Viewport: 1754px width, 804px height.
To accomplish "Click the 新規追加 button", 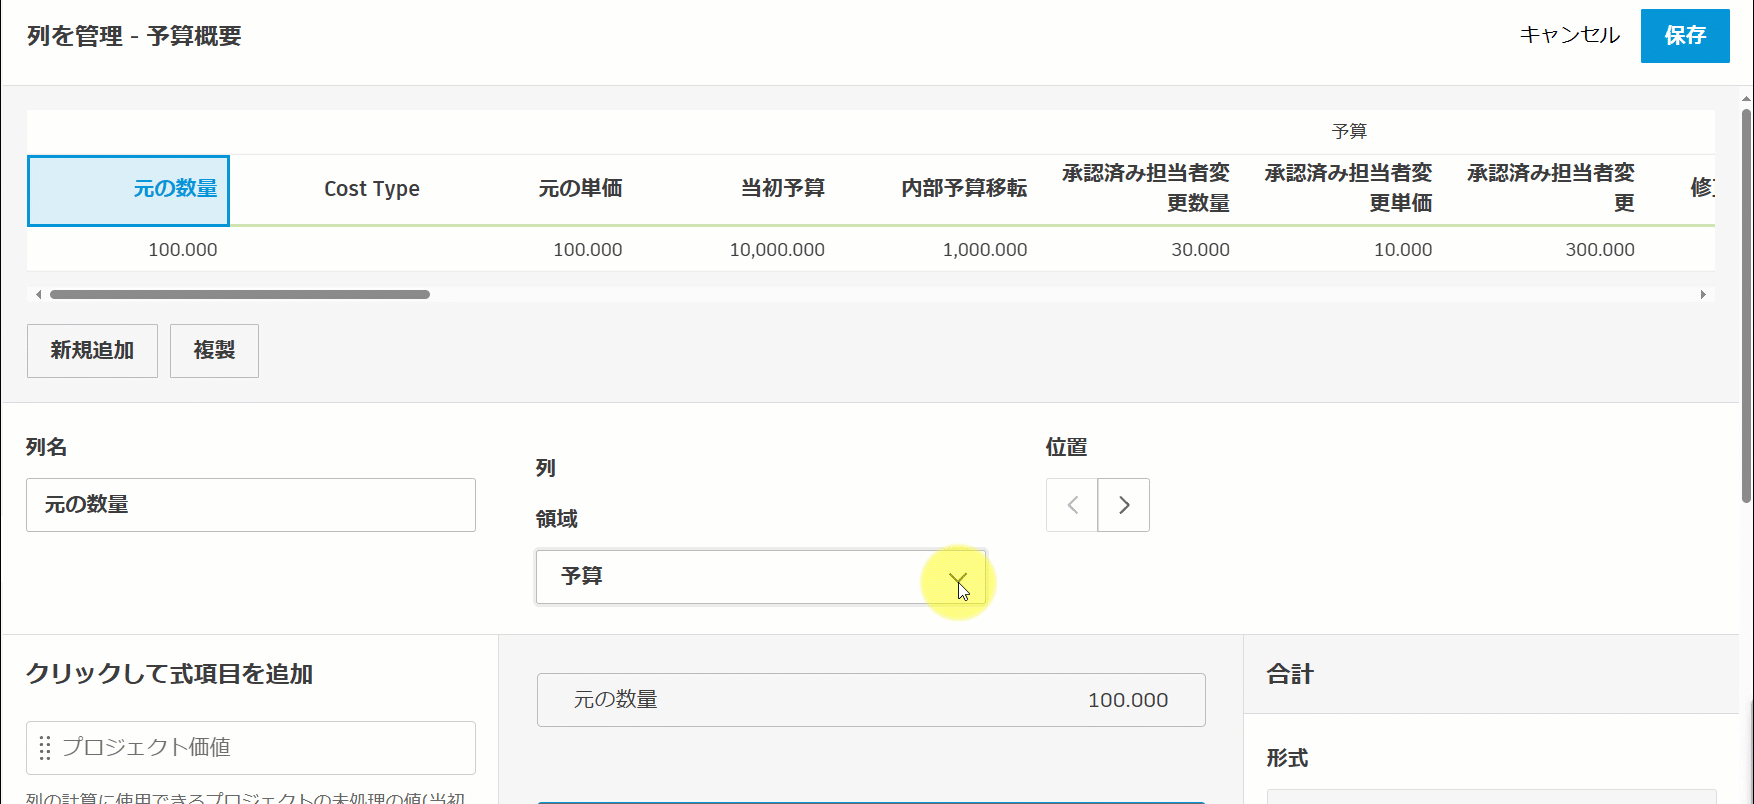I will 92,351.
